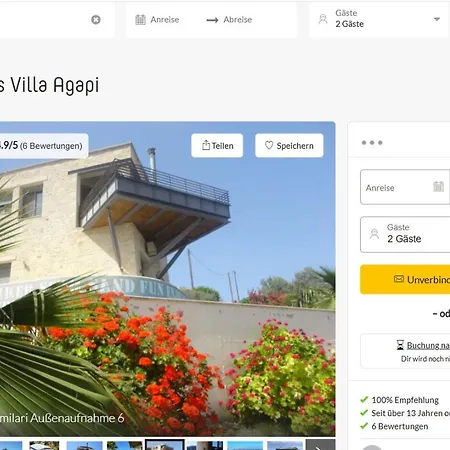The image size is (450, 450).
Task: Open the calendar icon in the sidebar Anreise field
Action: [x=438, y=187]
